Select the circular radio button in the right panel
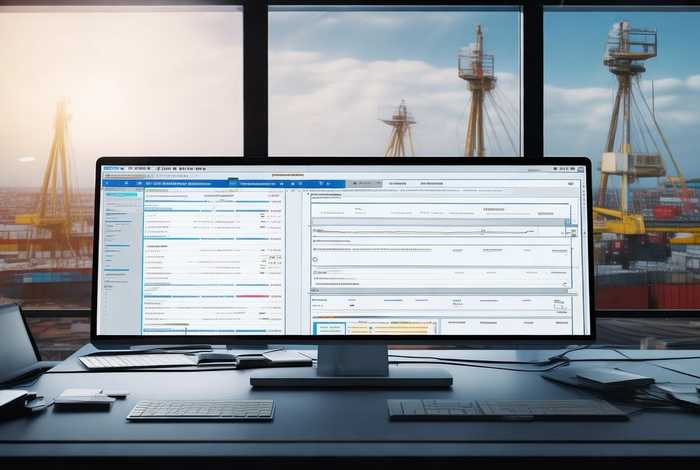This screenshot has width=700, height=470. (x=315, y=259)
